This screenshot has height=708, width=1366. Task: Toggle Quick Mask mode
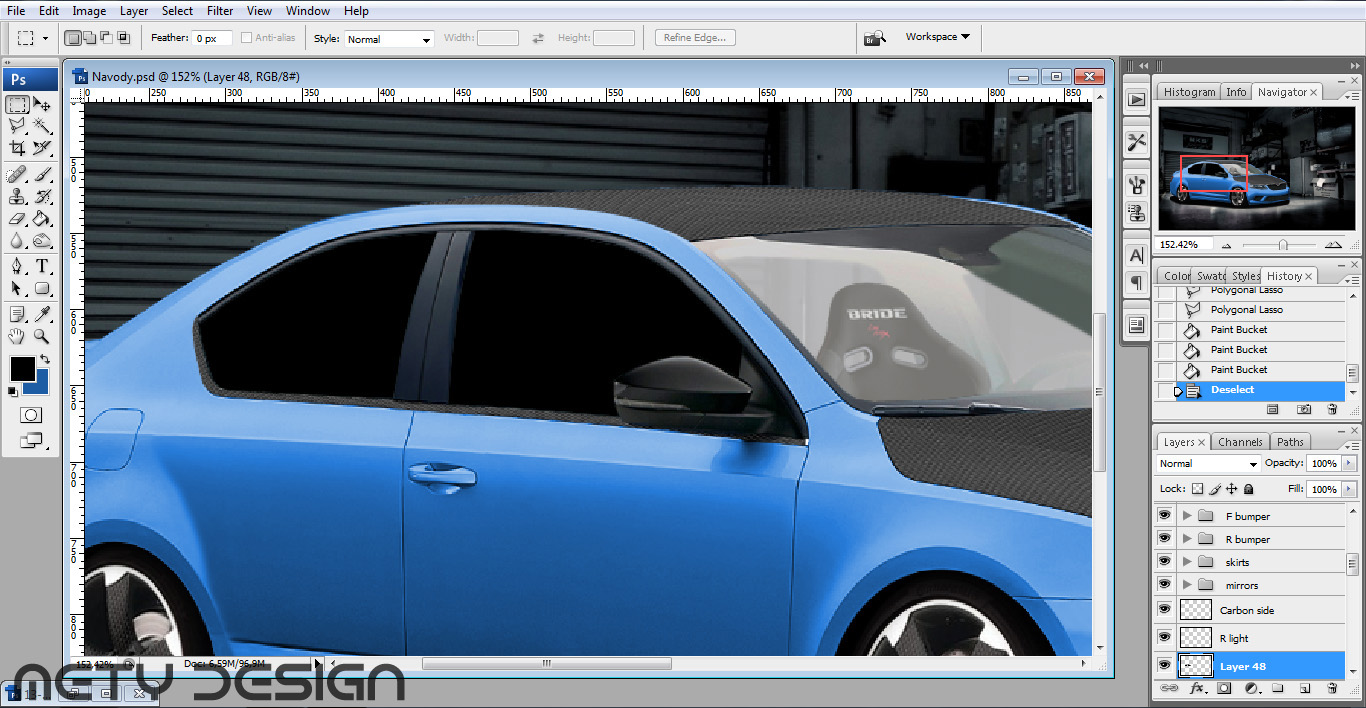31,415
